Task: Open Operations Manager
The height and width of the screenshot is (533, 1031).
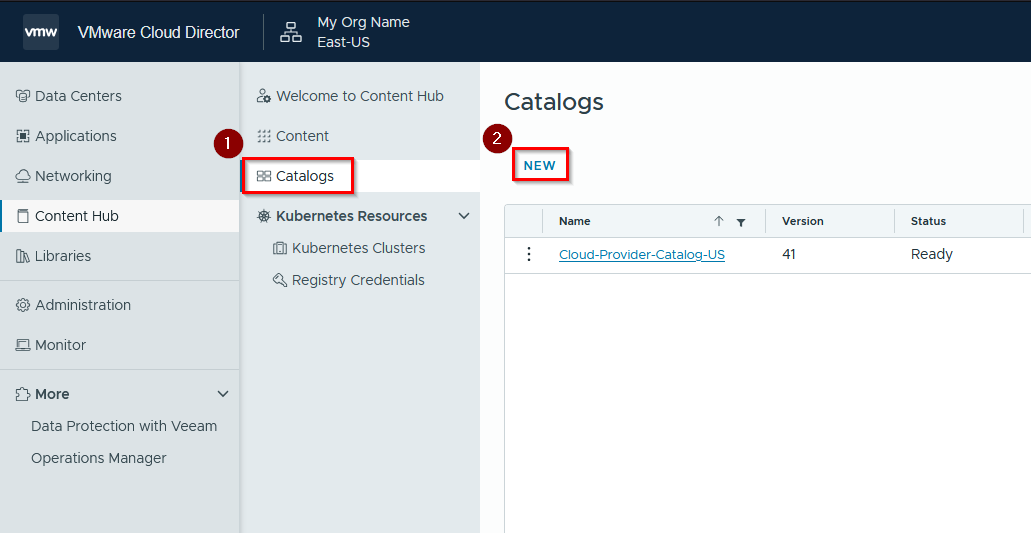Action: [99, 459]
